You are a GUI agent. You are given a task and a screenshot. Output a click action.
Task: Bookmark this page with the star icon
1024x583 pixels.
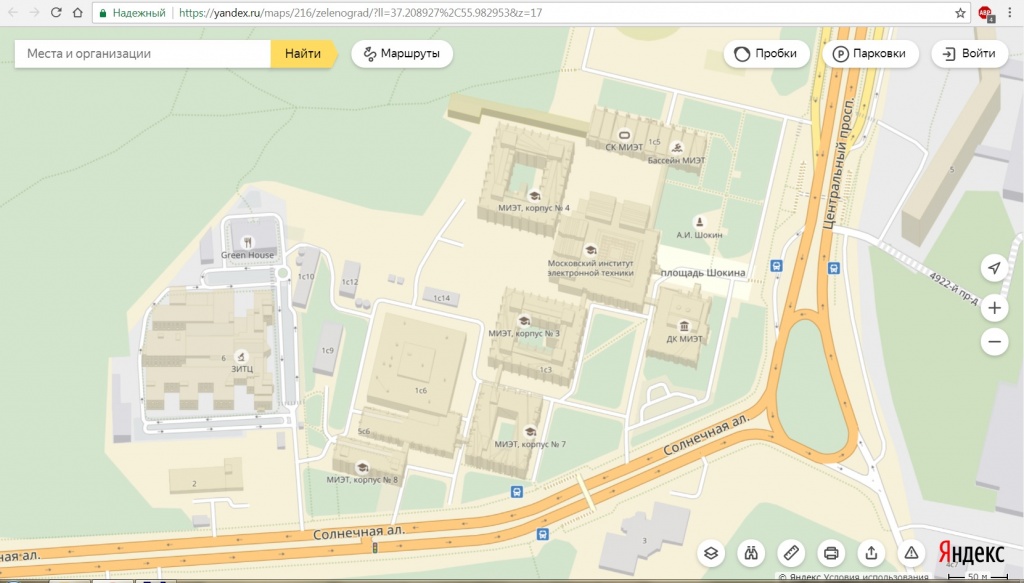click(x=960, y=13)
